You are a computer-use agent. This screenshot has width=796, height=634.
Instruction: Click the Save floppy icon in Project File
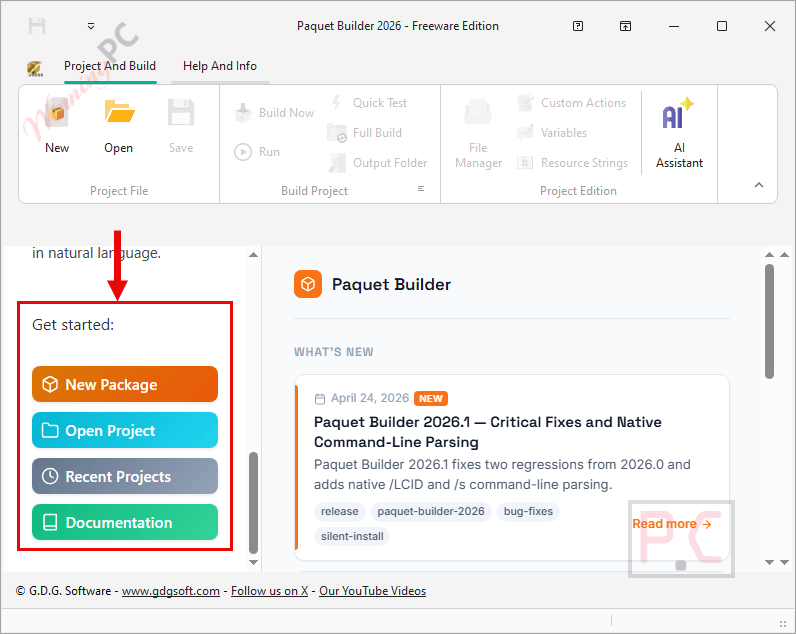point(181,112)
